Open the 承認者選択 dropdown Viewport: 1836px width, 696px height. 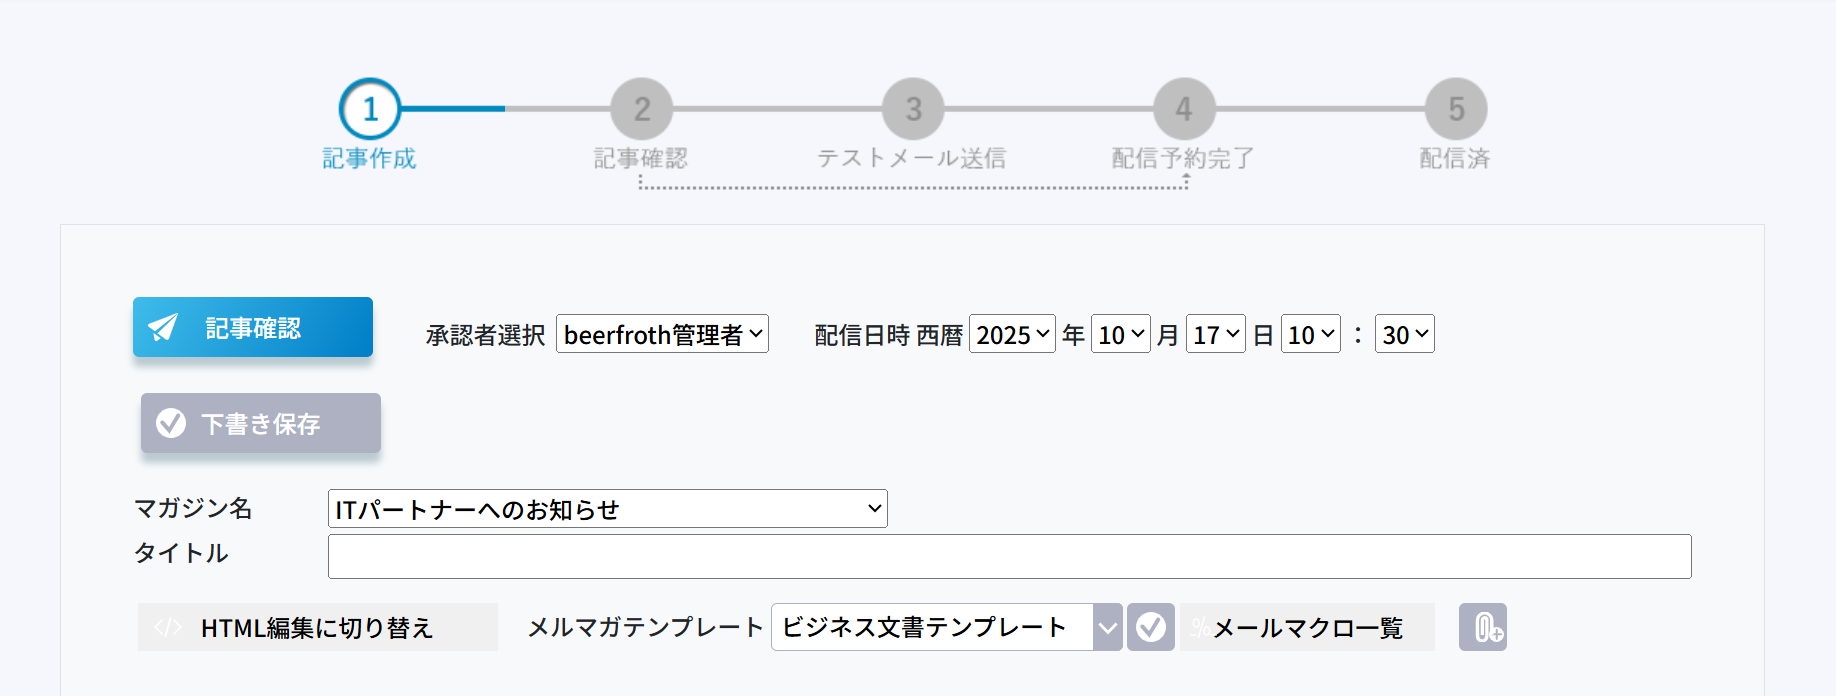click(x=662, y=334)
